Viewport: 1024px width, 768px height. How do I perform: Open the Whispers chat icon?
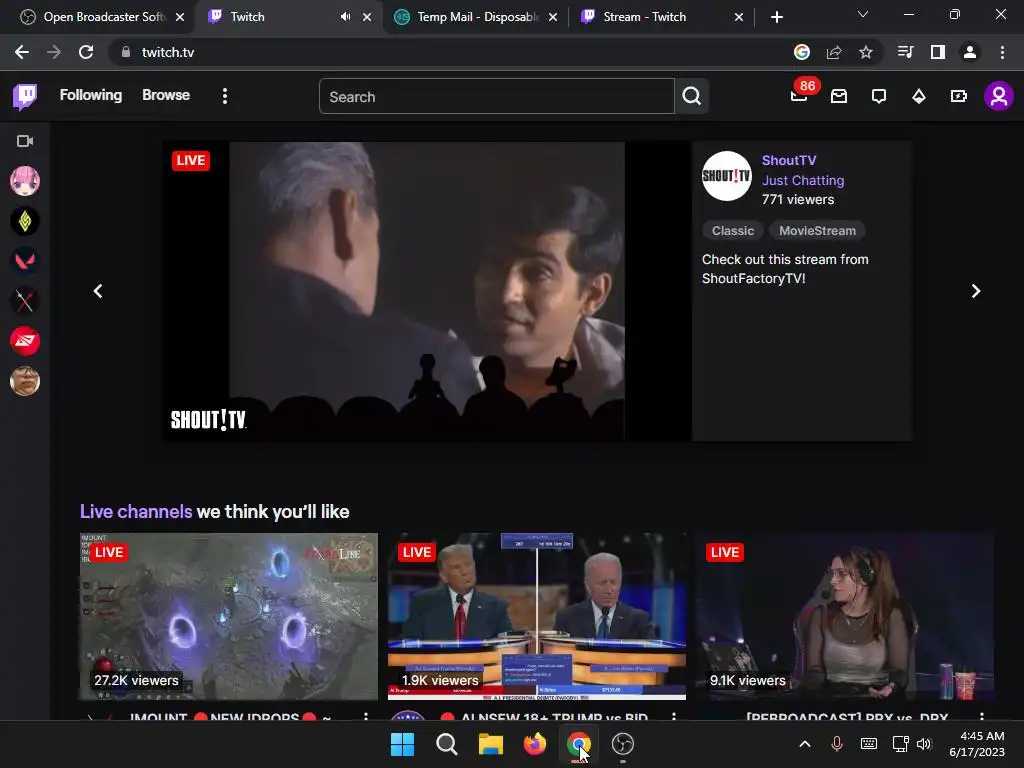[x=879, y=97]
